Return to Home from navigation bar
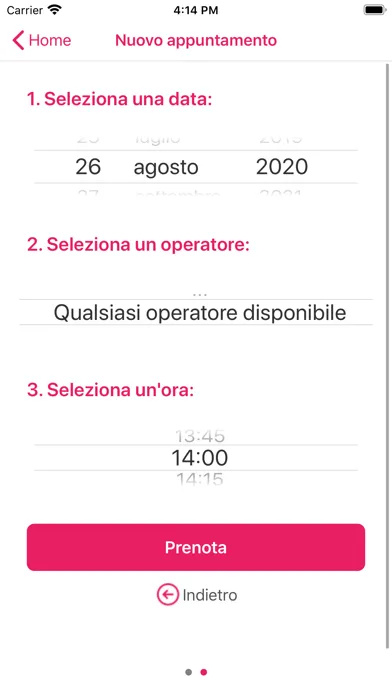This screenshot has height=696, width=392. (50, 40)
